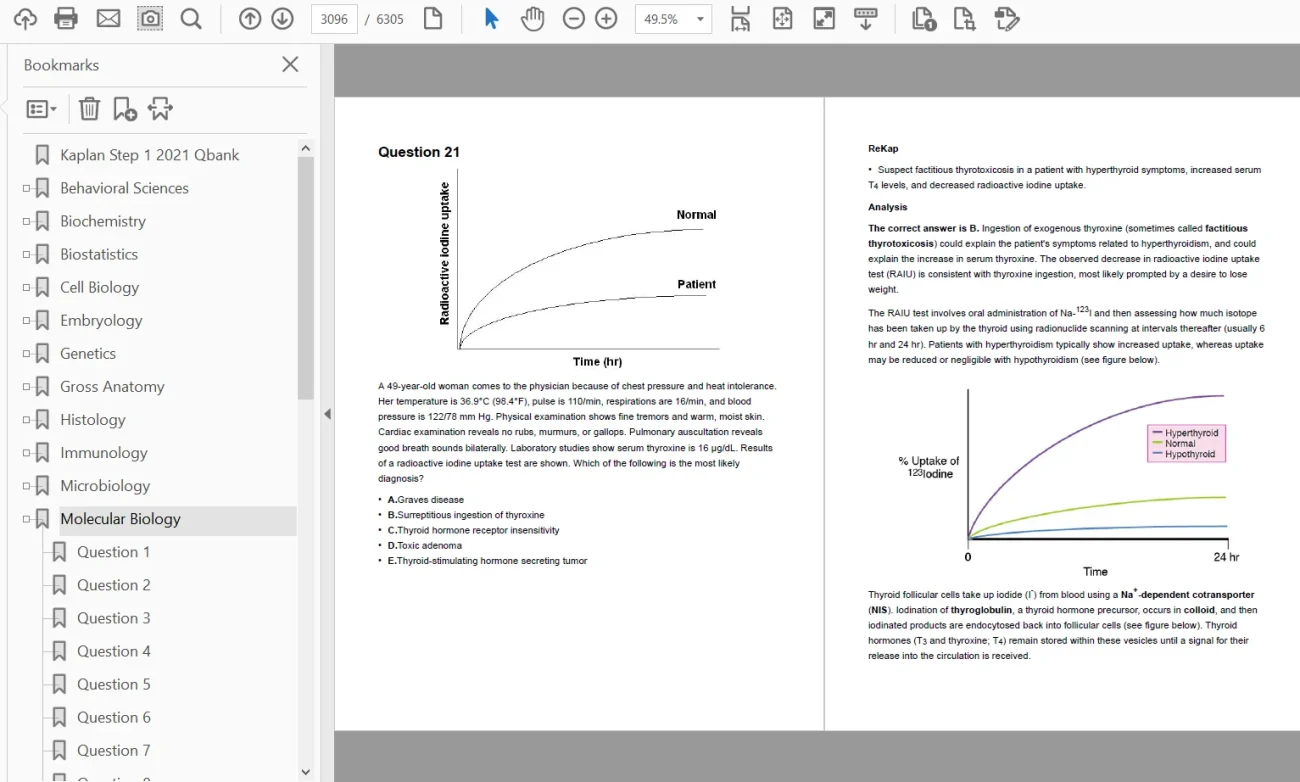Expand the Cell Biology bookmark node
The image size is (1300, 782).
pyautogui.click(x=27, y=287)
